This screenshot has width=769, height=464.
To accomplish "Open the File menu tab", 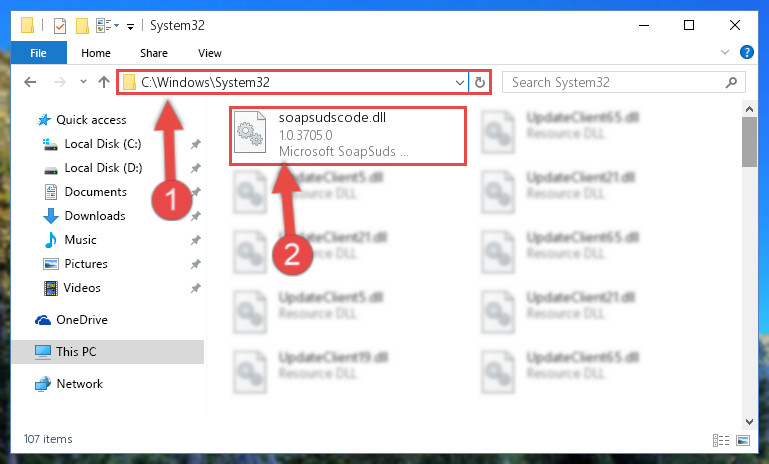I will tap(38, 53).
